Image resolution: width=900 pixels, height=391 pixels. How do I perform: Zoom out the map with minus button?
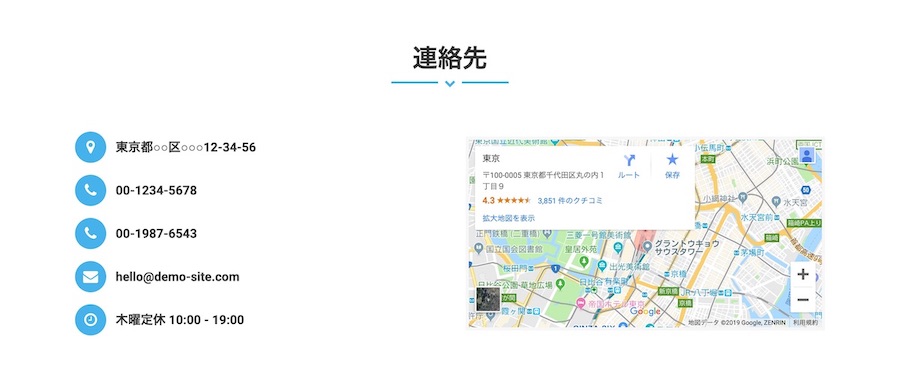(x=803, y=300)
